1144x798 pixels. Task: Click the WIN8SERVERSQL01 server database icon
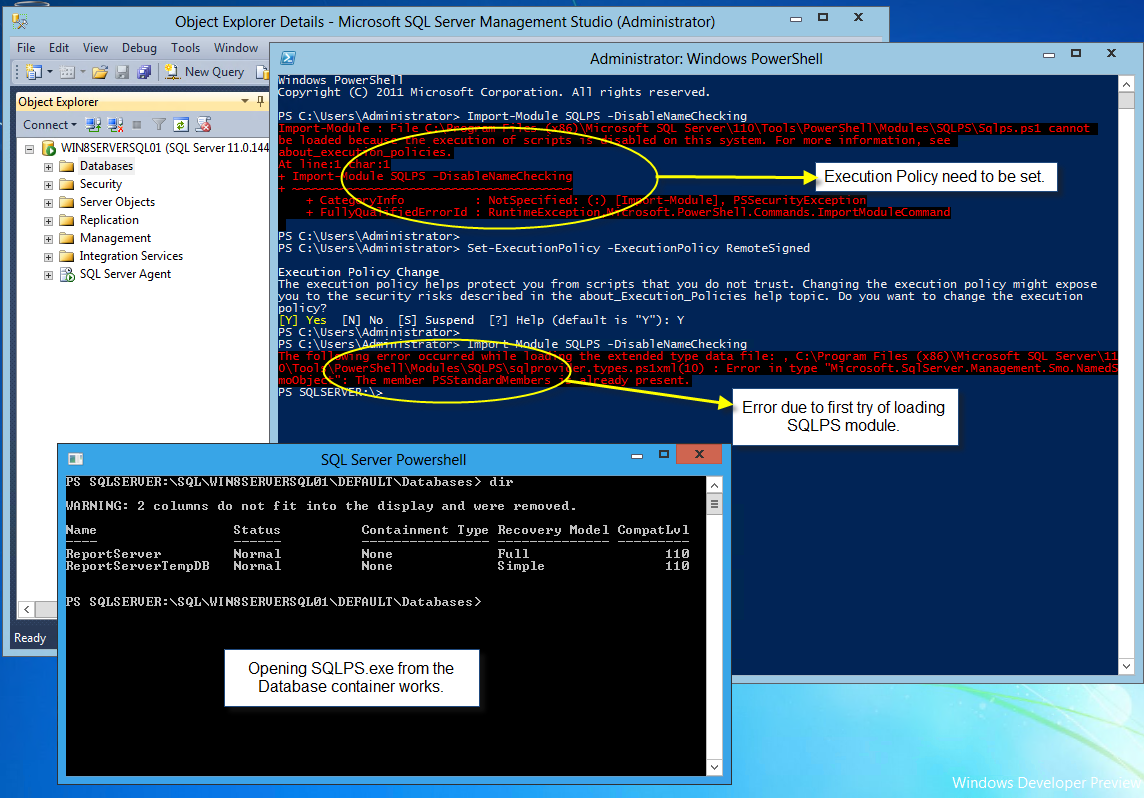pyautogui.click(x=49, y=148)
